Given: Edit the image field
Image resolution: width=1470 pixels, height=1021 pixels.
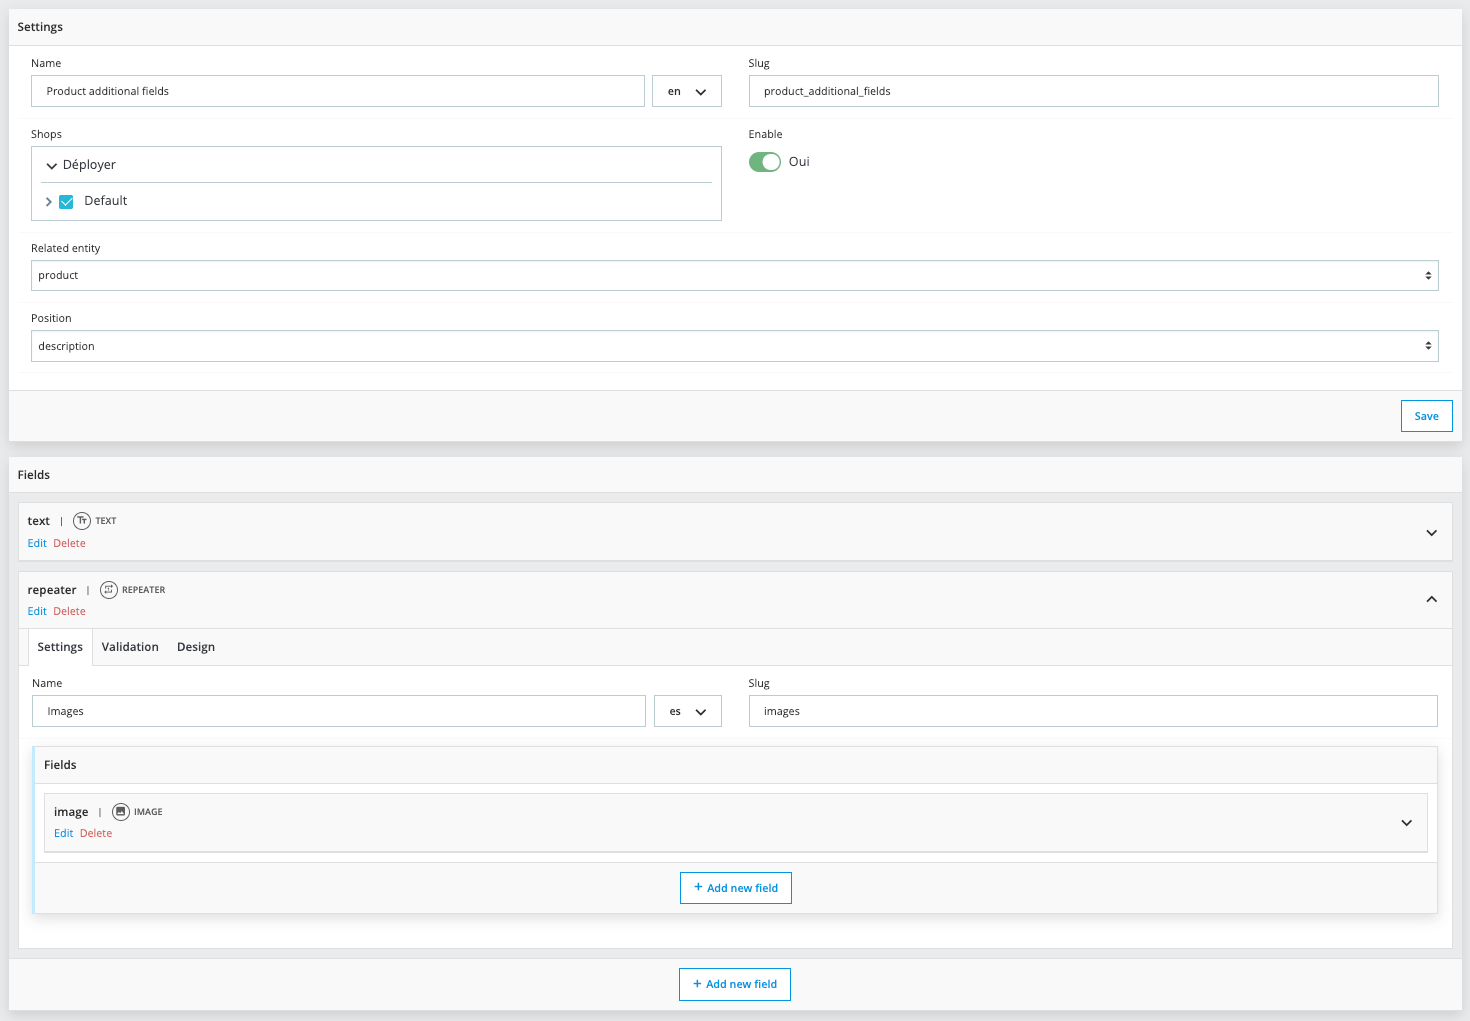Looking at the screenshot, I should coord(63,833).
